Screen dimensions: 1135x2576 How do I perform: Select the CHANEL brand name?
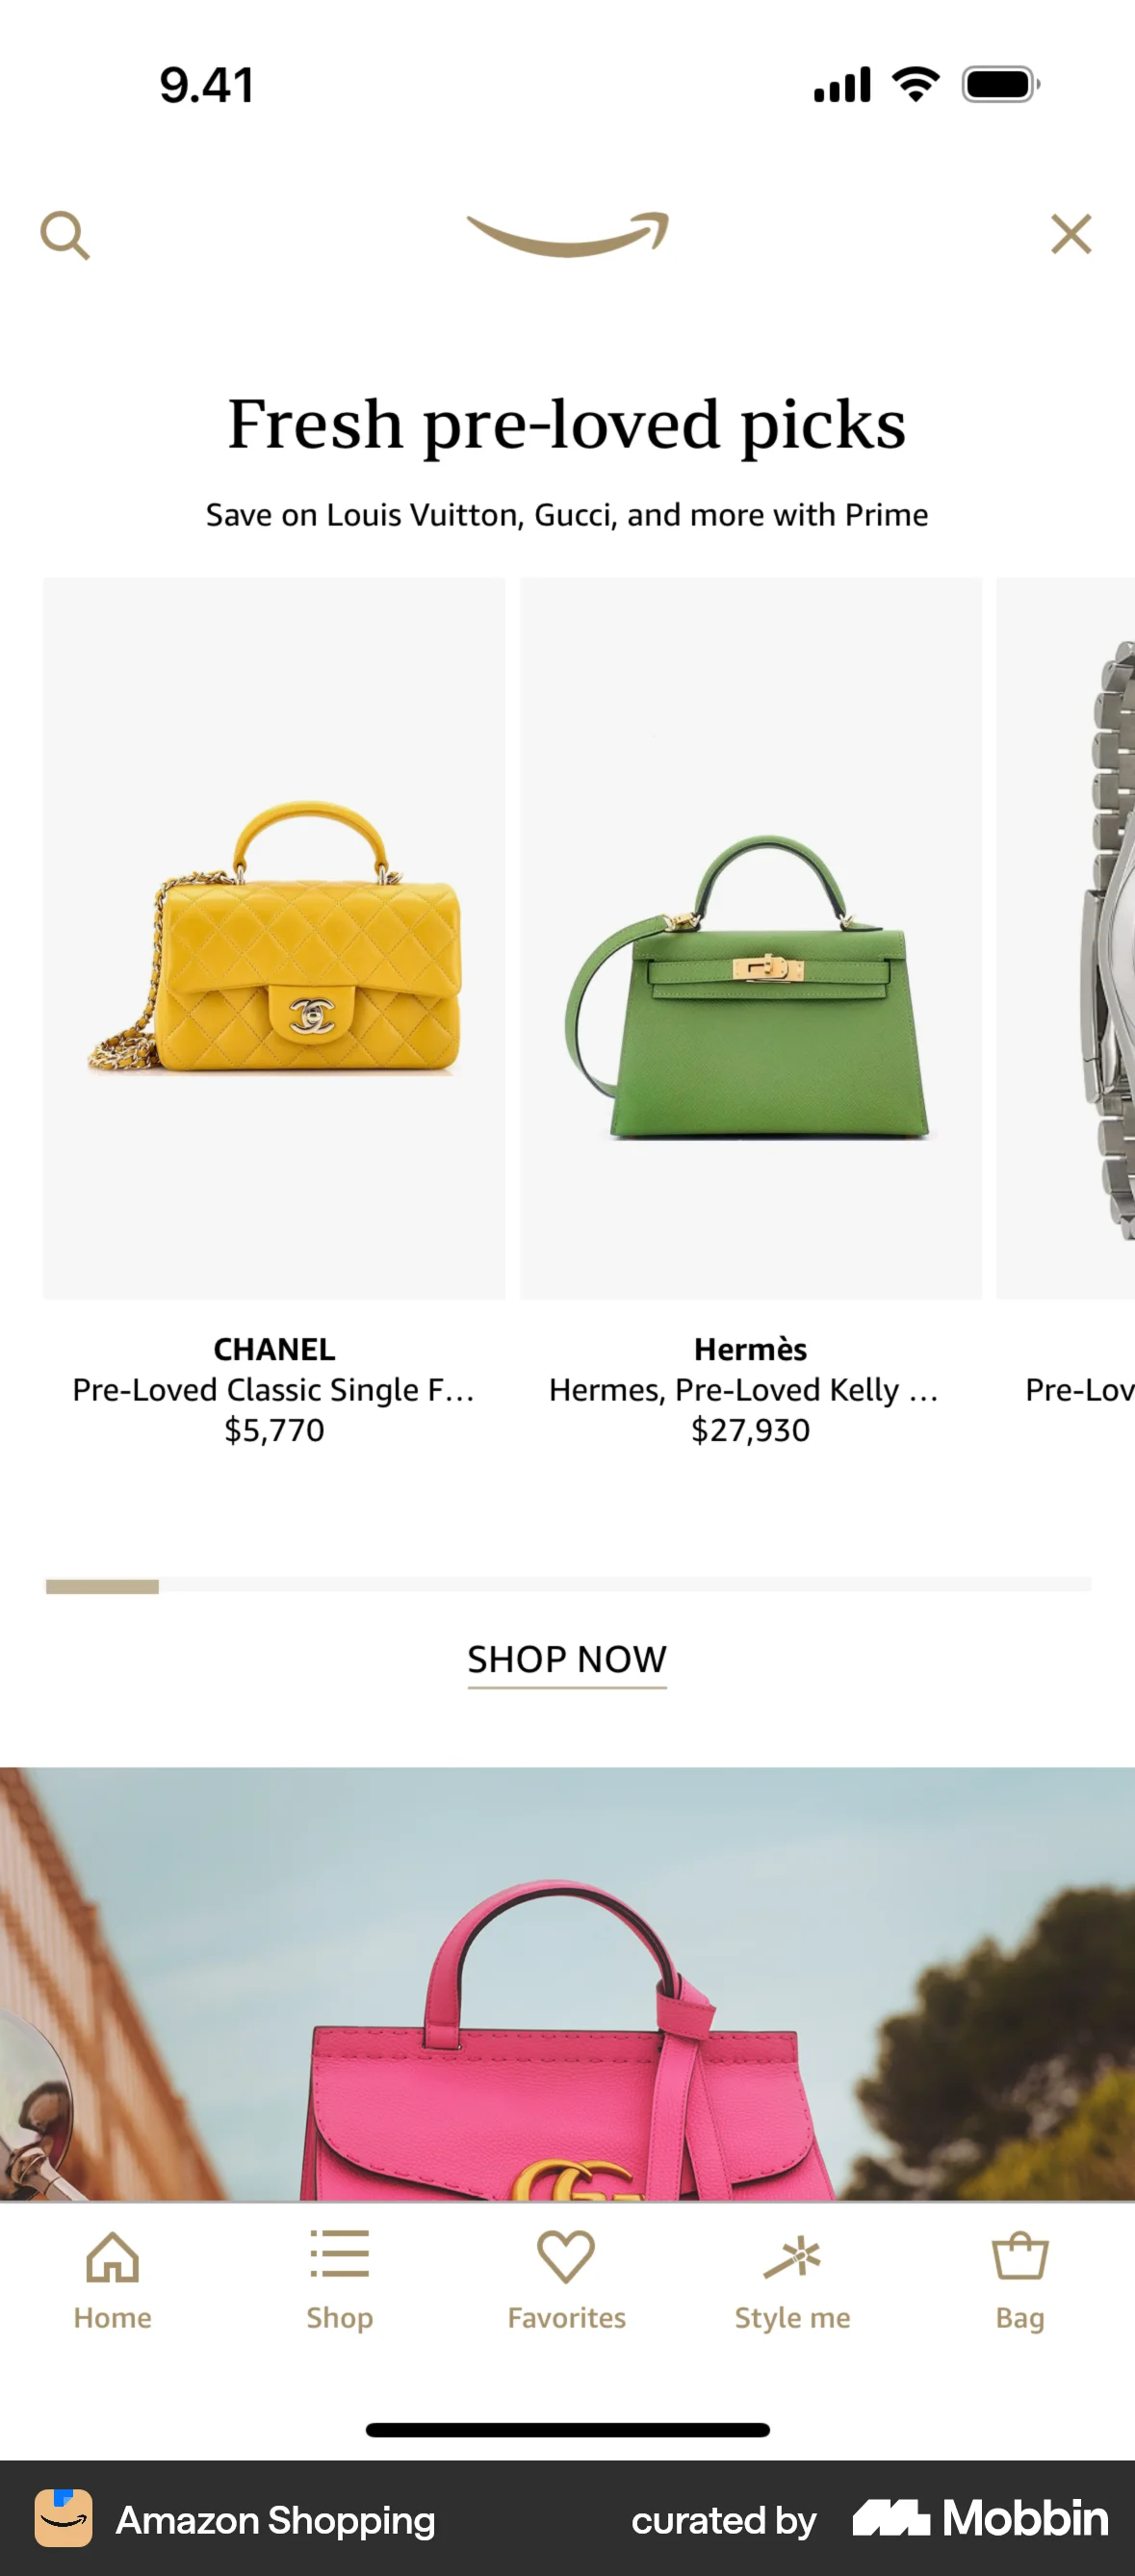(x=274, y=1349)
